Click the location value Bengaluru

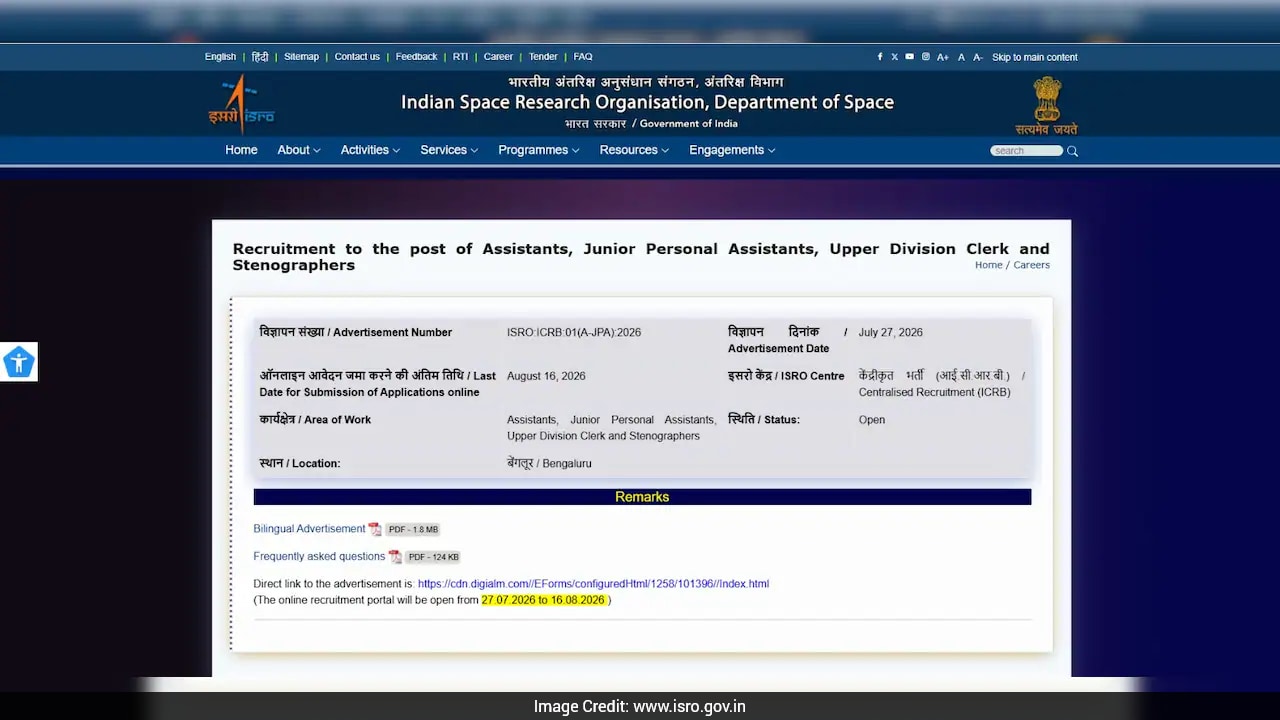549,464
